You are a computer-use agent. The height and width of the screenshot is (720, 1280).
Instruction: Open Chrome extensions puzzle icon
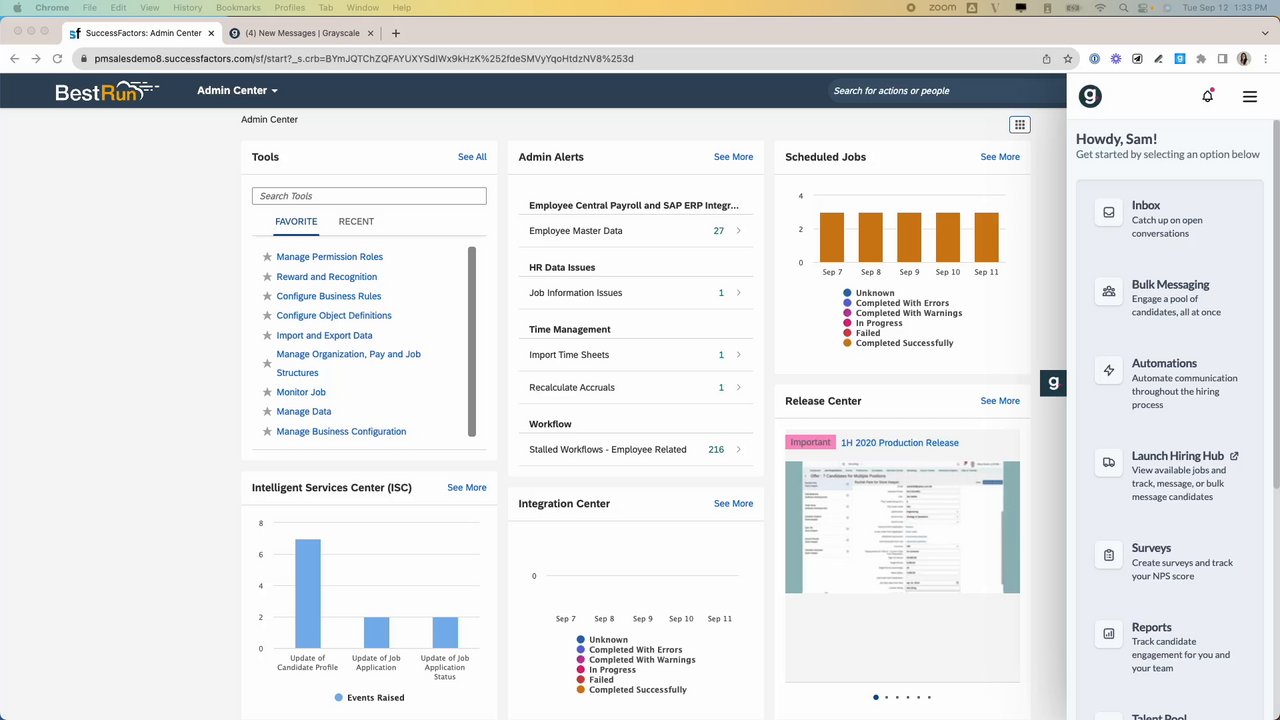tap(1201, 59)
